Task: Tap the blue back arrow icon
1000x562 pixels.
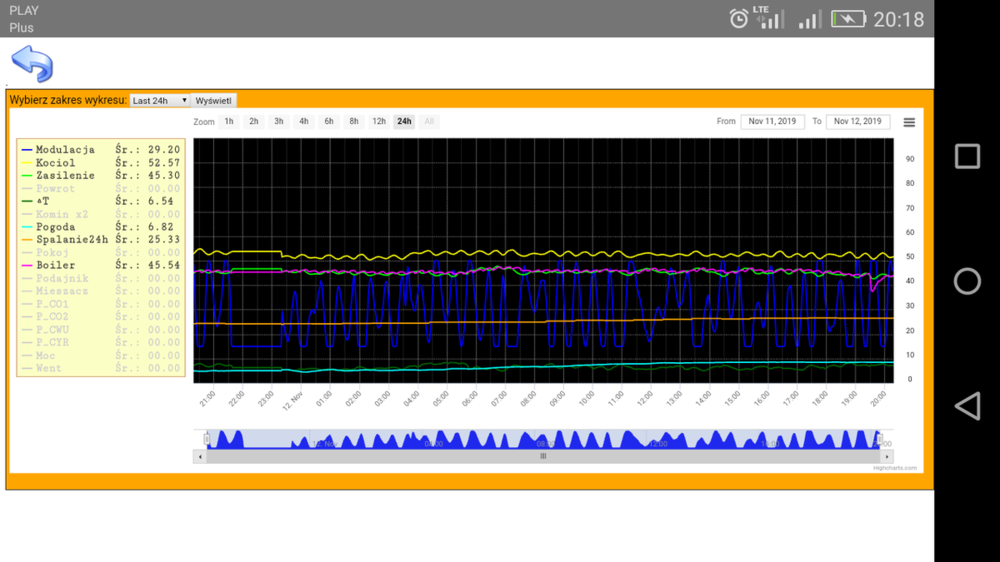Action: tap(32, 64)
